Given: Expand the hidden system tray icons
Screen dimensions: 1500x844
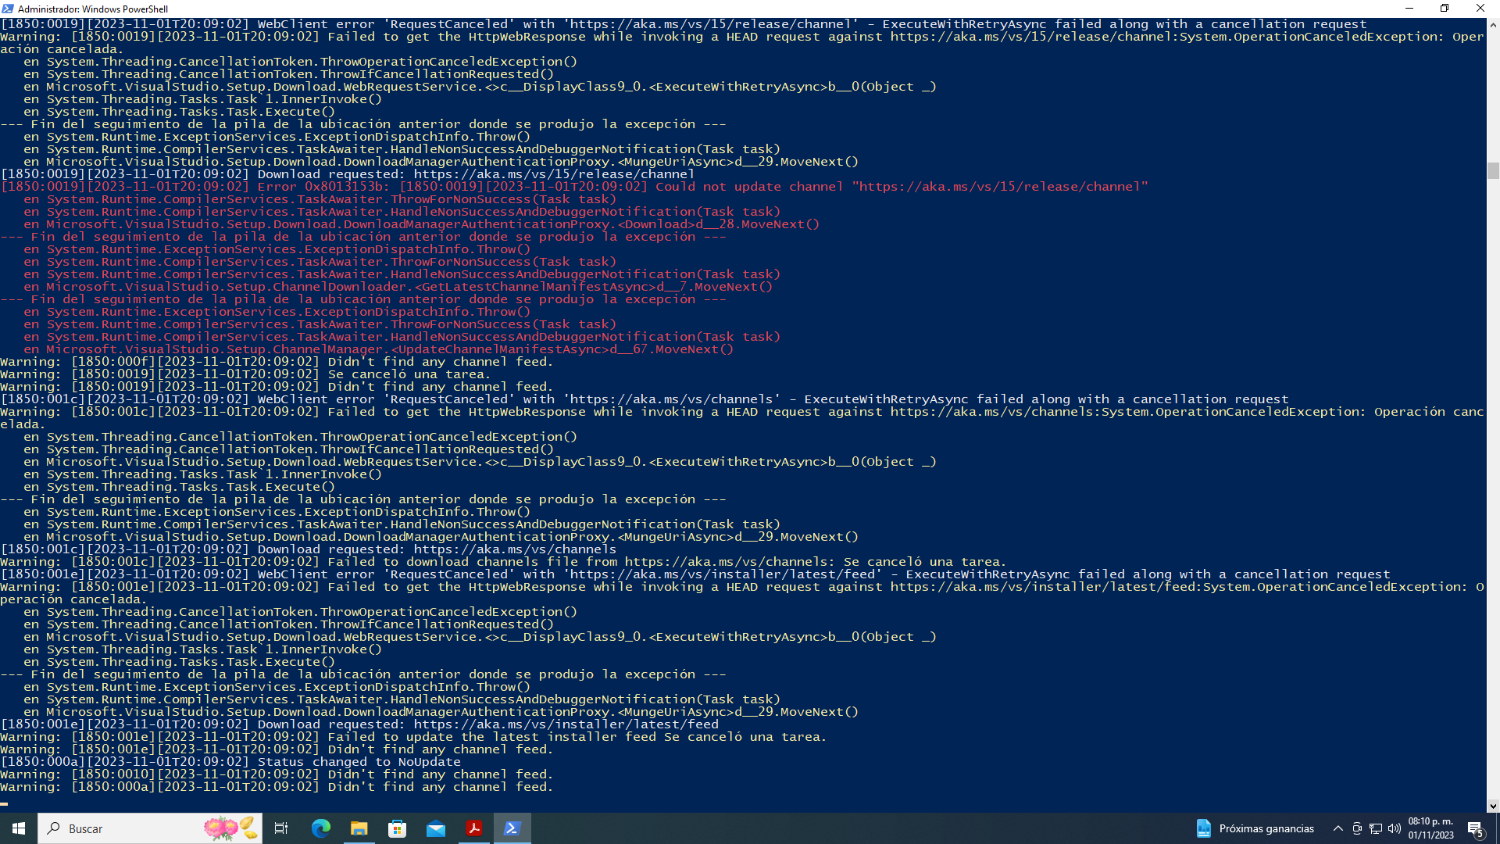Looking at the screenshot, I should [x=1338, y=828].
